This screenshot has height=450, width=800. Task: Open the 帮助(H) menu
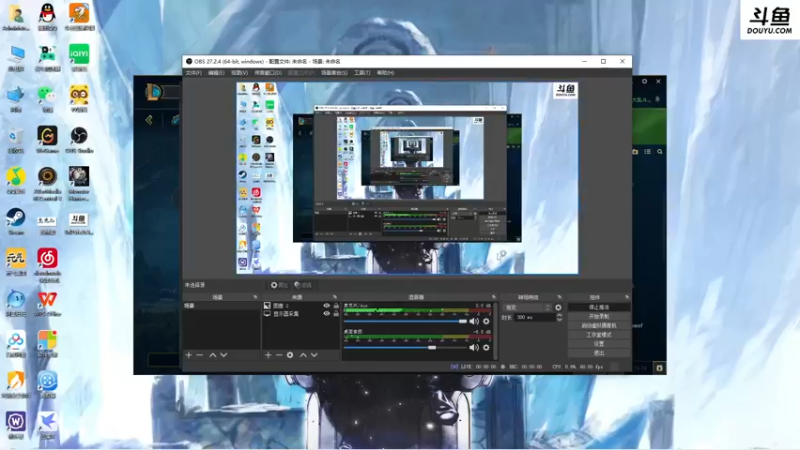pyautogui.click(x=385, y=73)
